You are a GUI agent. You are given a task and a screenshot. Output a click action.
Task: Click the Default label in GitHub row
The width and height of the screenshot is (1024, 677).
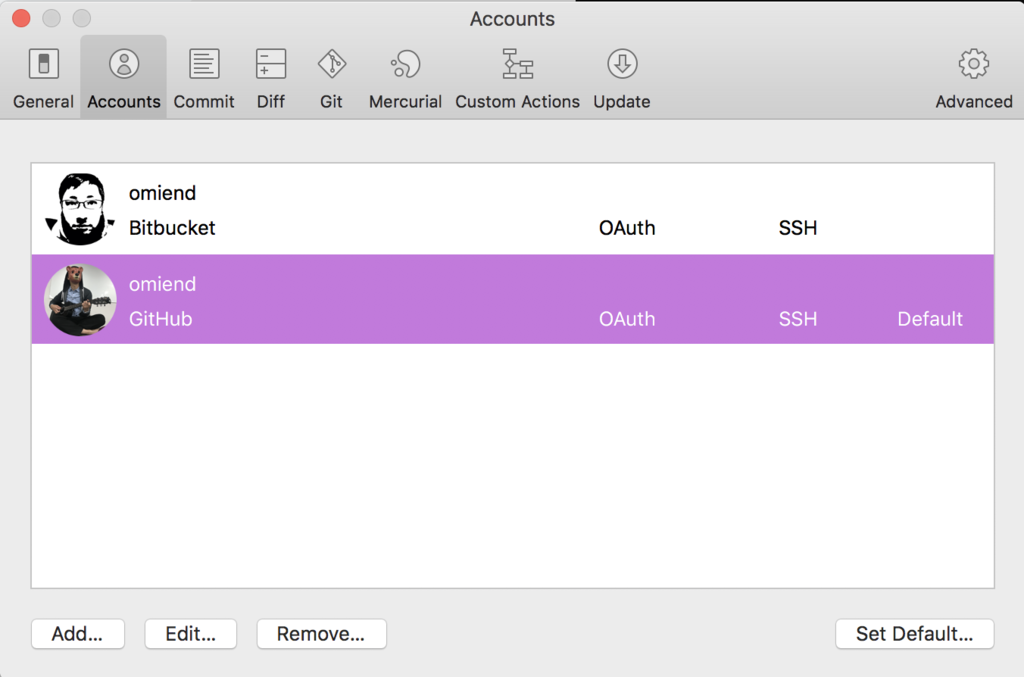pyautogui.click(x=930, y=319)
